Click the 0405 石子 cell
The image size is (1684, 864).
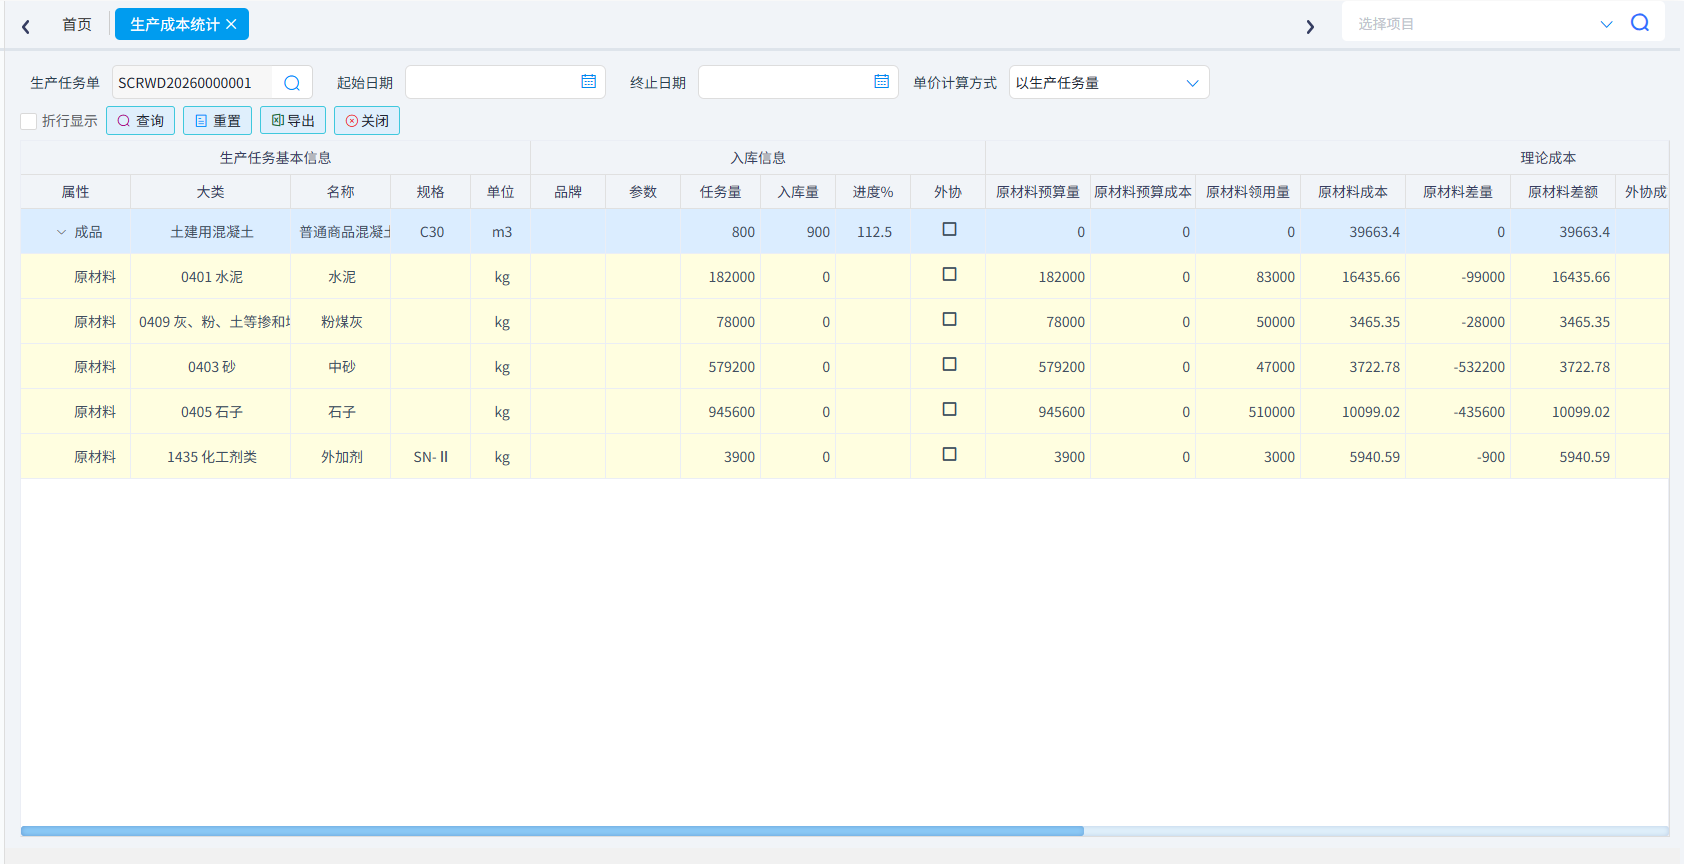(x=211, y=412)
